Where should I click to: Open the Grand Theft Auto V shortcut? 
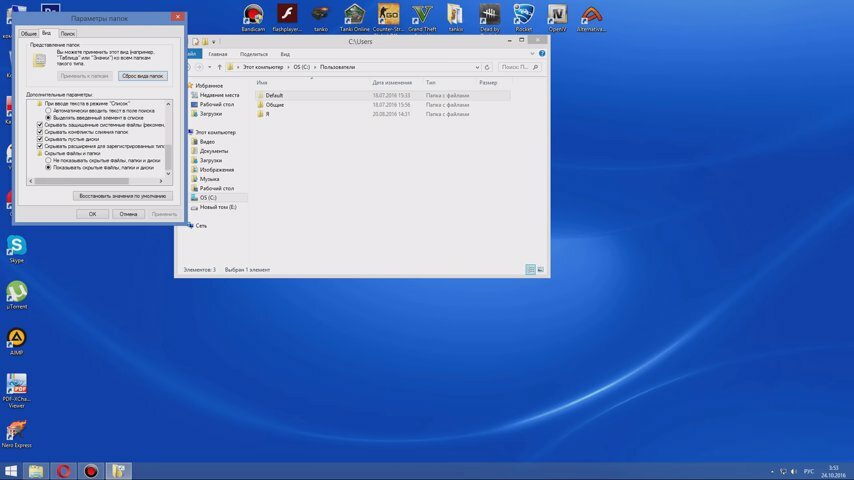coord(422,17)
